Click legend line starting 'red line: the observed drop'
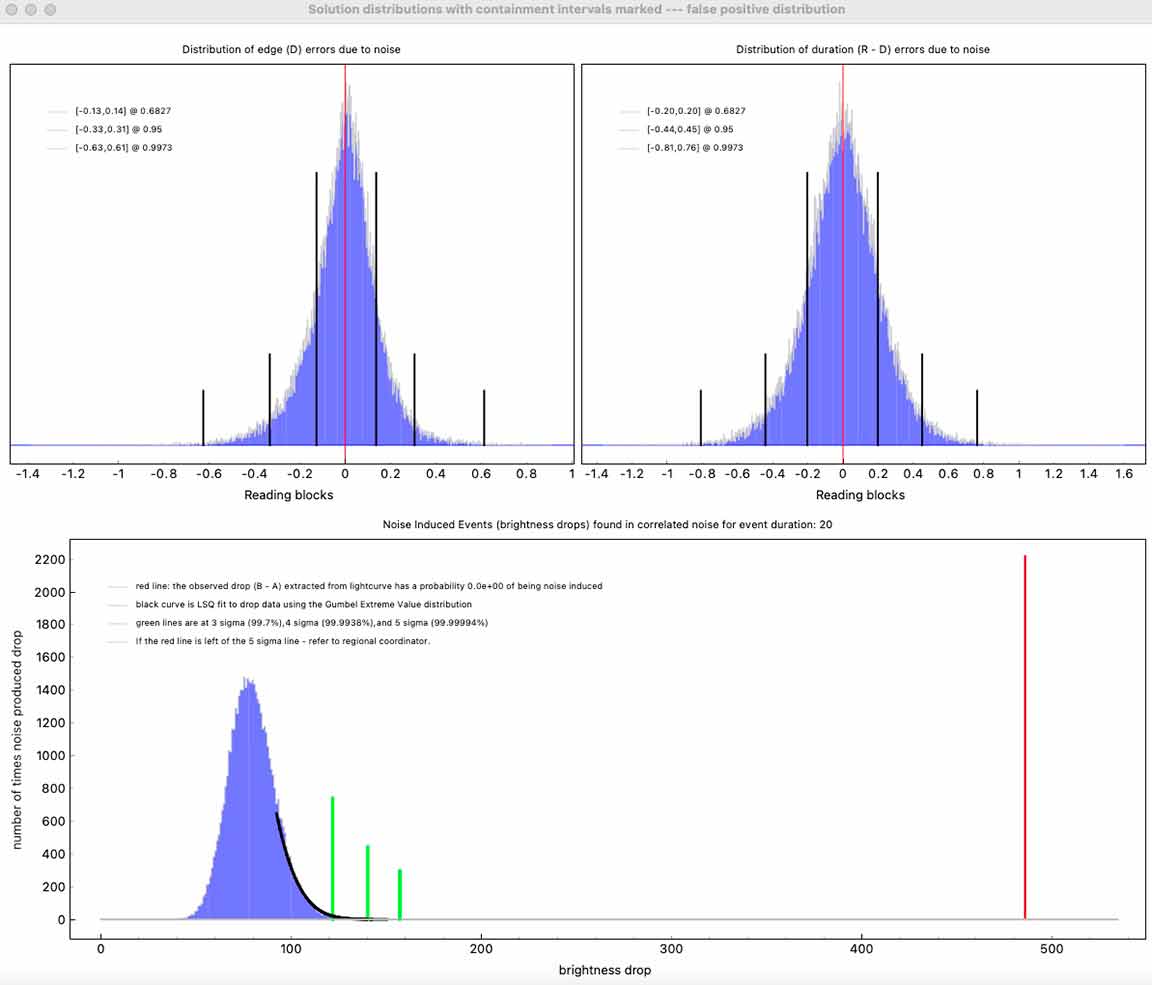1152x985 pixels. click(x=369, y=586)
